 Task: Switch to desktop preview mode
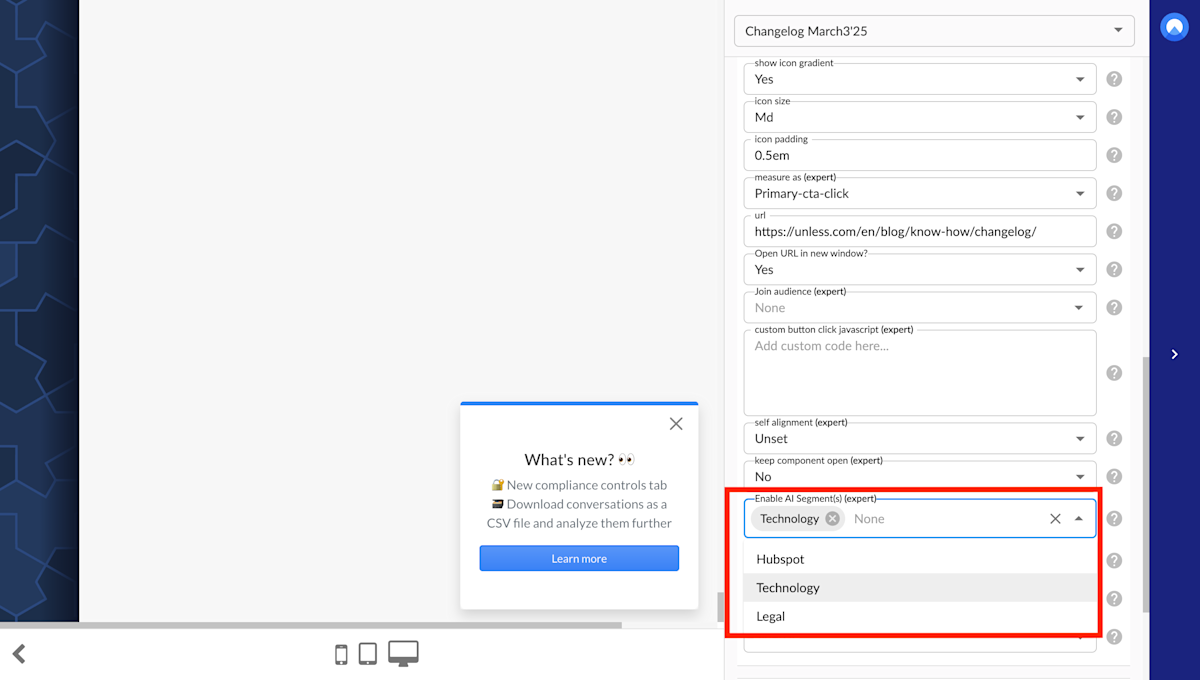pyautogui.click(x=402, y=653)
